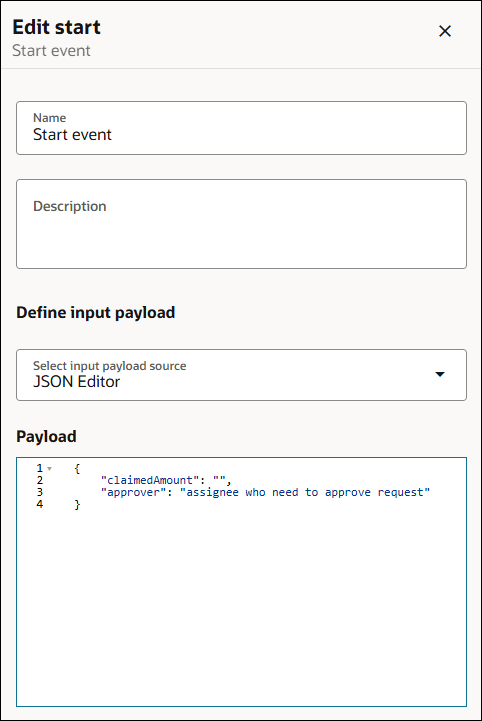Close the Edit start panel
The width and height of the screenshot is (482, 721).
click(x=445, y=31)
